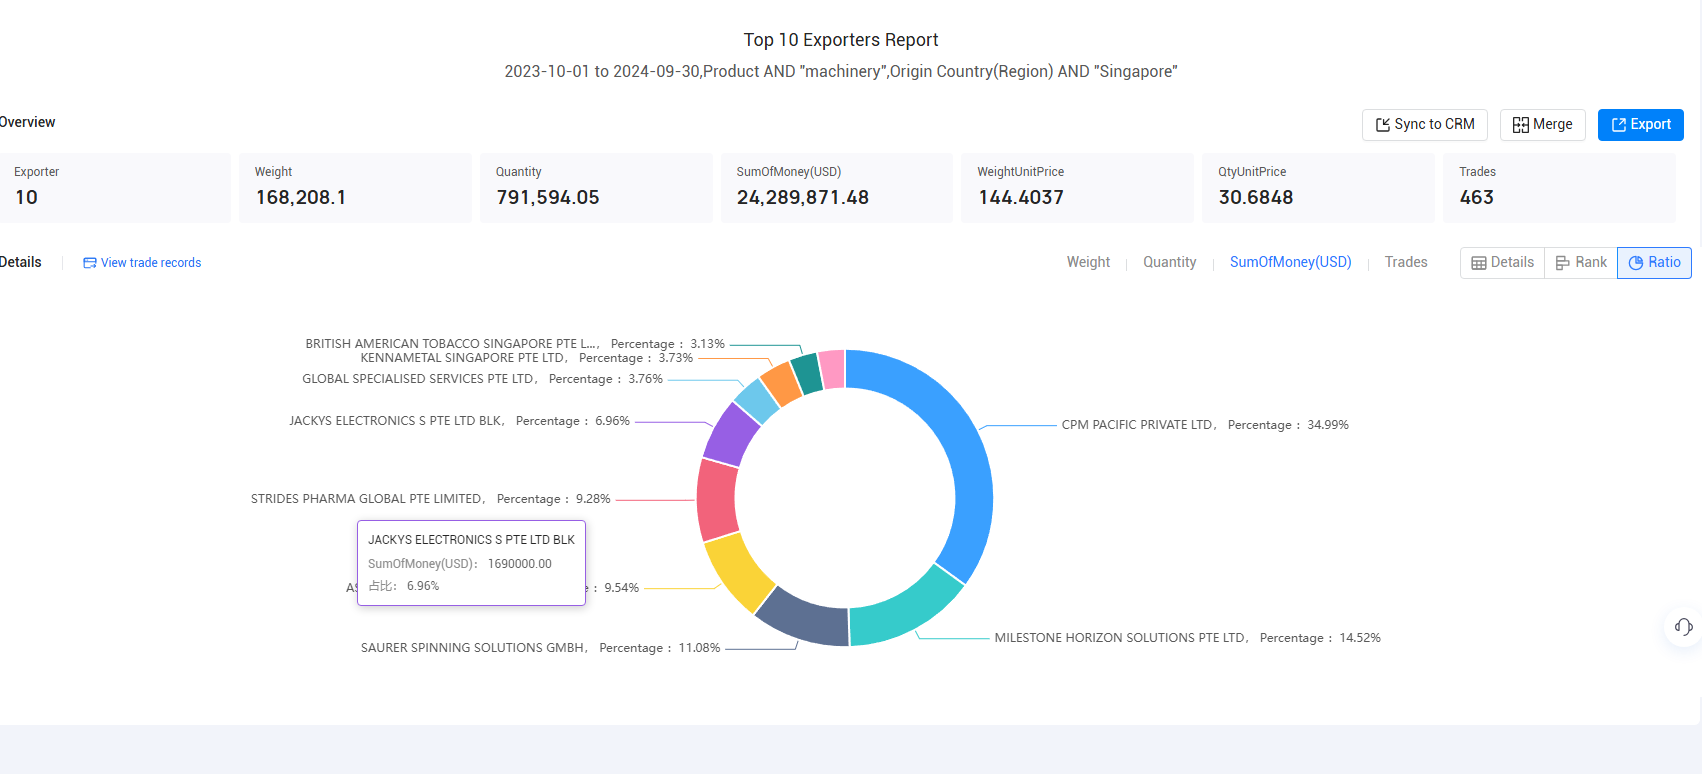The height and width of the screenshot is (774, 1702).
Task: Open View trade records link
Action: (x=142, y=263)
